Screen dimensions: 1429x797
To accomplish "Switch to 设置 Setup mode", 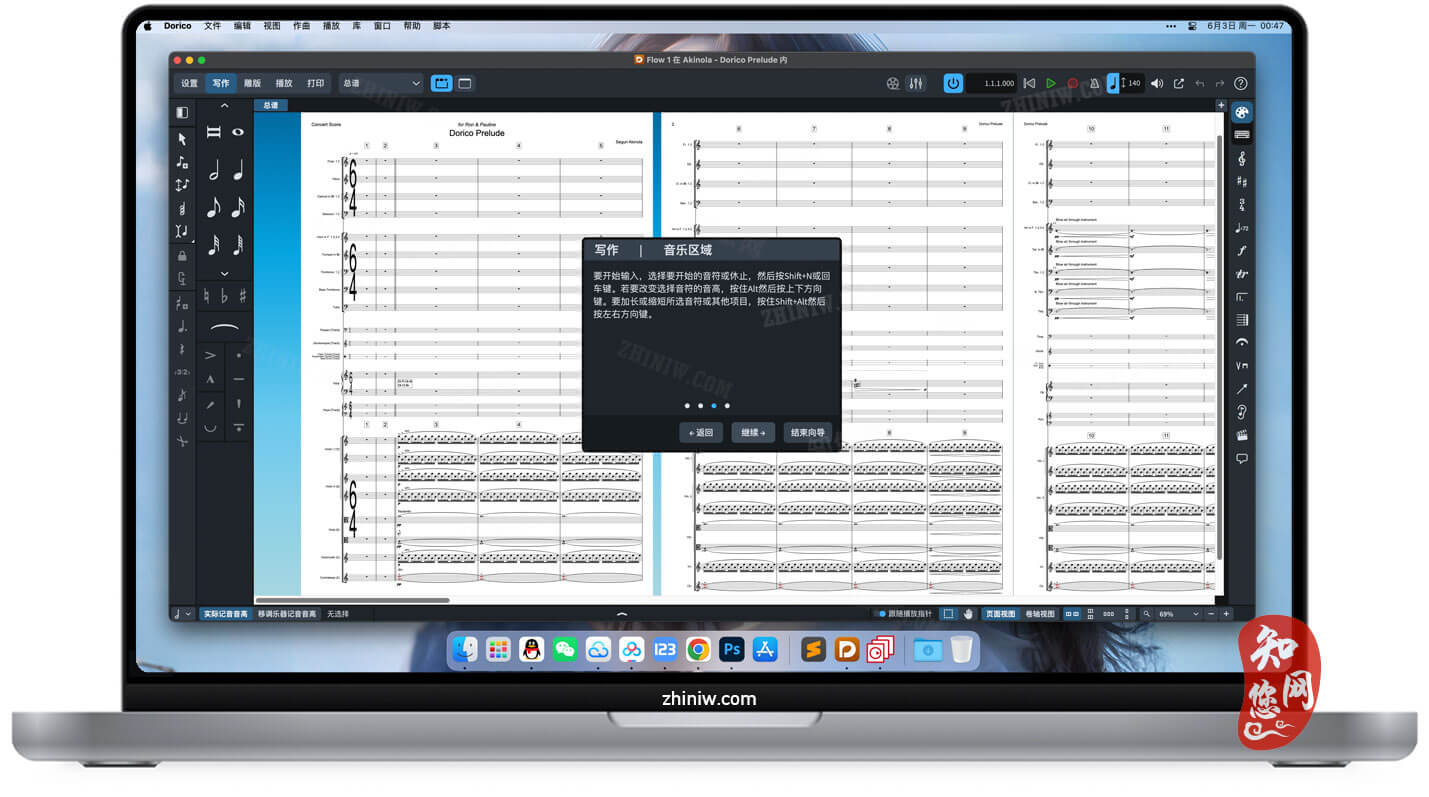I will pos(189,83).
